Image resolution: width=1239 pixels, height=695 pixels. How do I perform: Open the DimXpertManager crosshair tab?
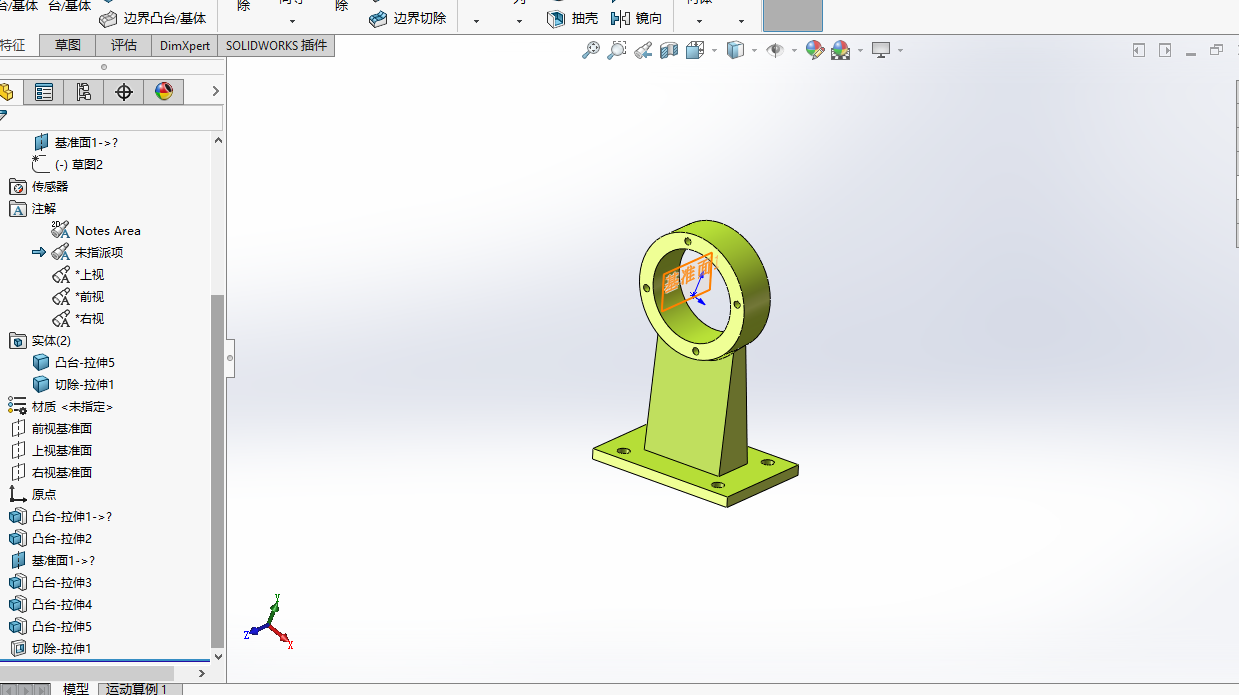tap(124, 92)
